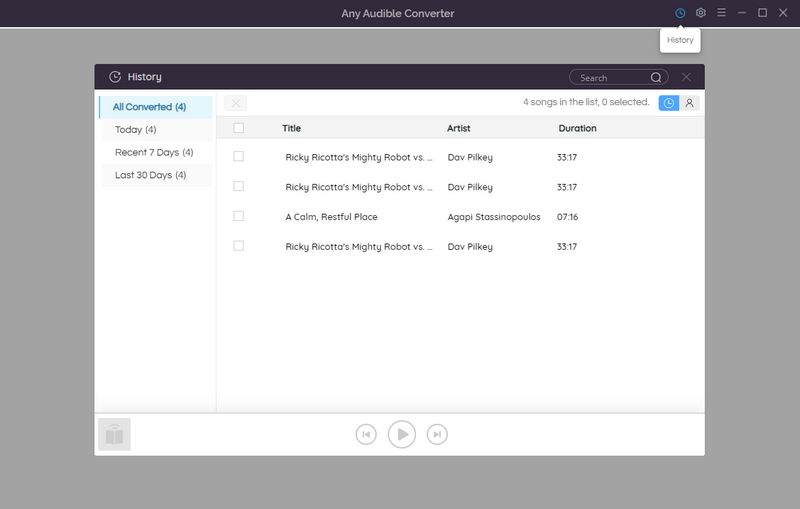
Task: Select the Today (4) filter
Action: coord(157,130)
